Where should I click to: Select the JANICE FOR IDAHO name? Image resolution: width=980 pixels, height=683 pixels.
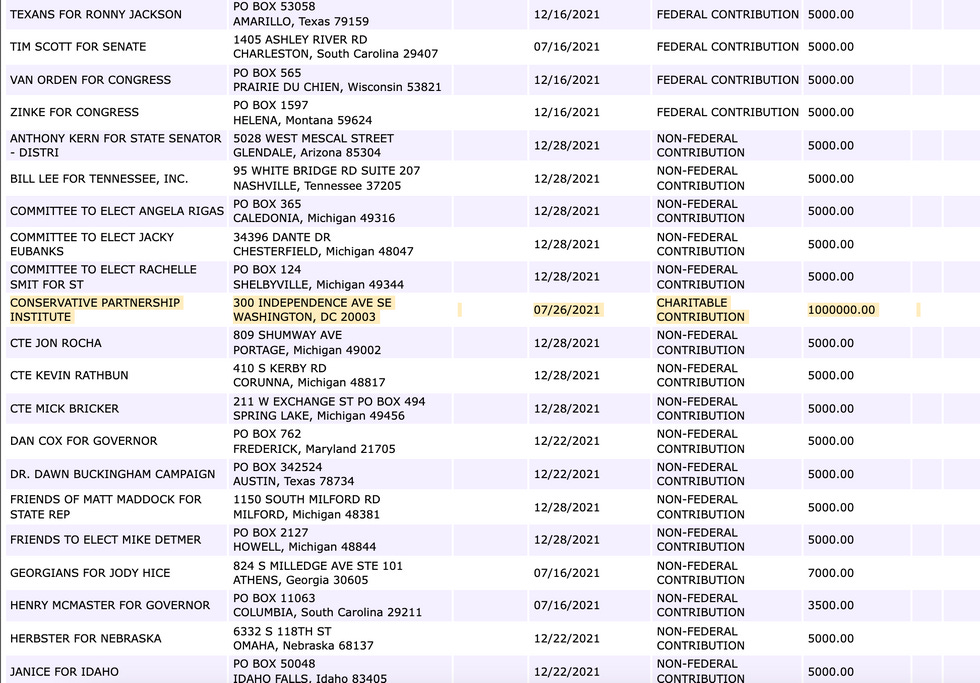click(x=64, y=672)
